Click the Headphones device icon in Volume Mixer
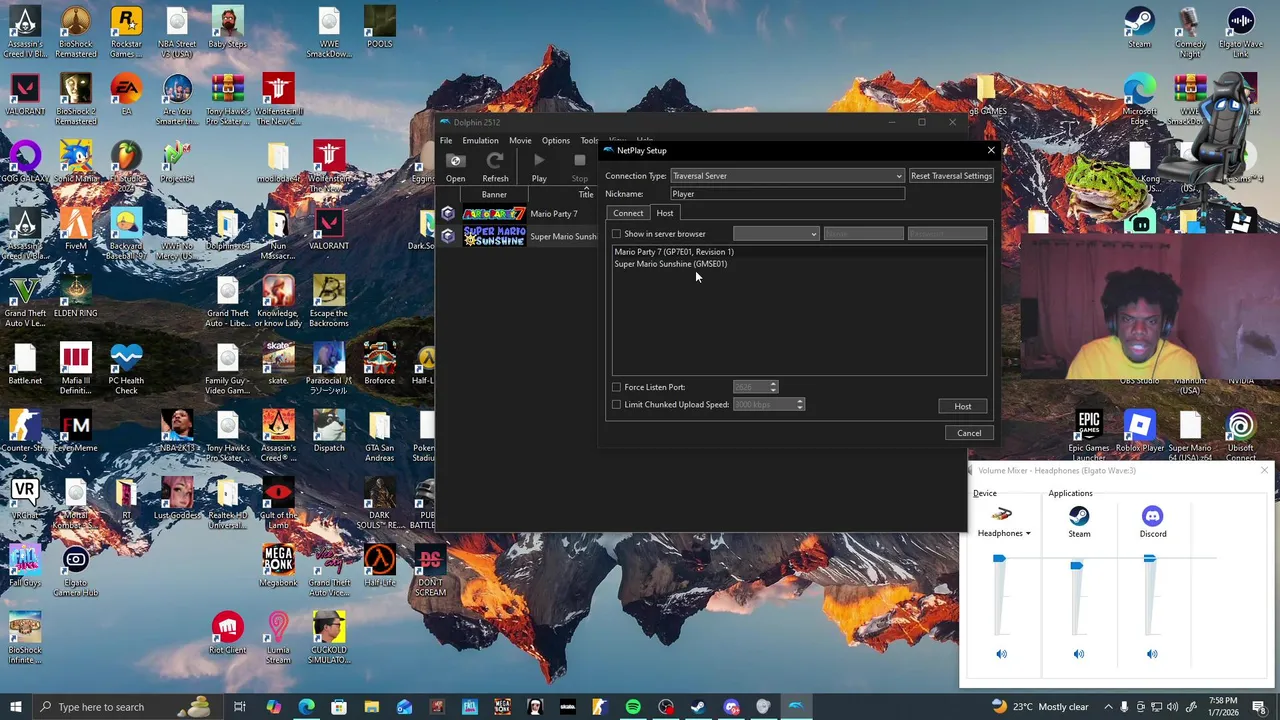The image size is (1280, 720). pyautogui.click(x=1001, y=516)
